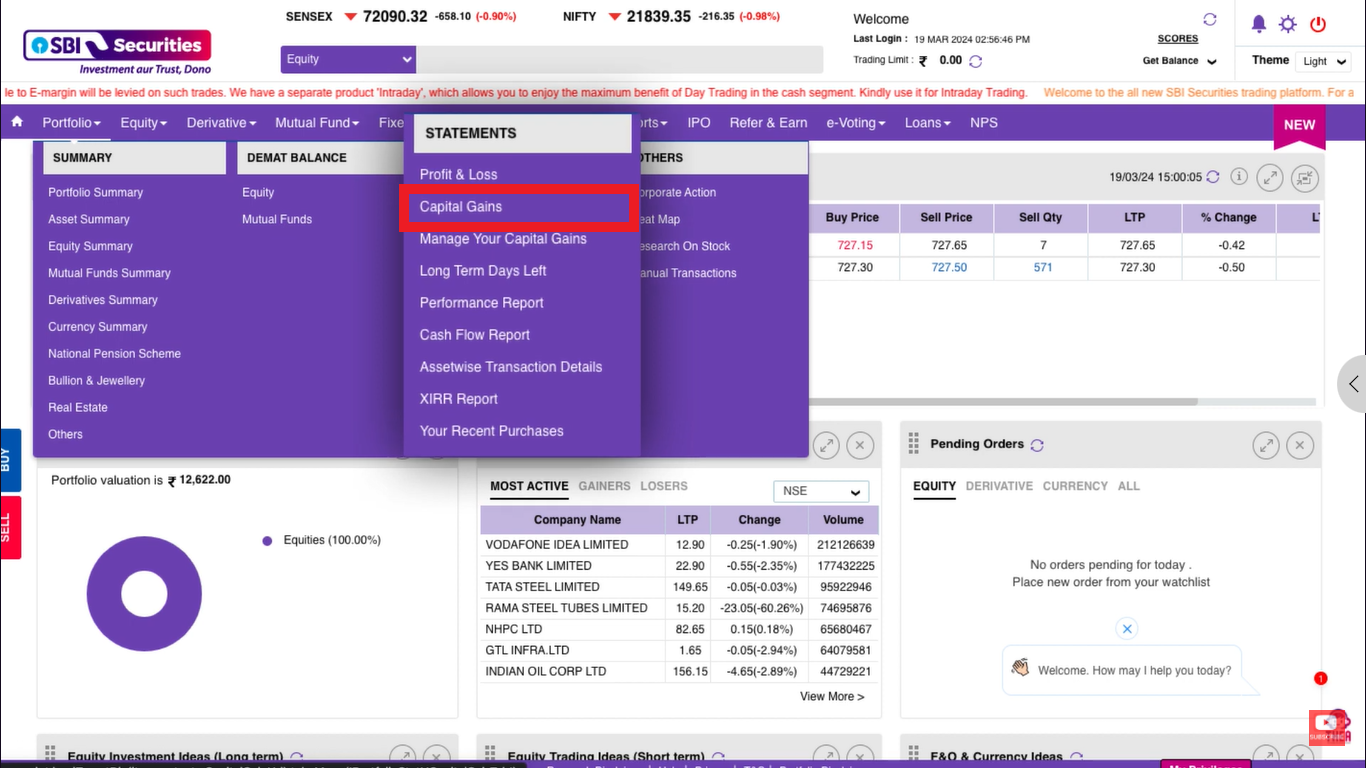Open Long Term Days Left
The height and width of the screenshot is (768, 1366).
coord(483,270)
